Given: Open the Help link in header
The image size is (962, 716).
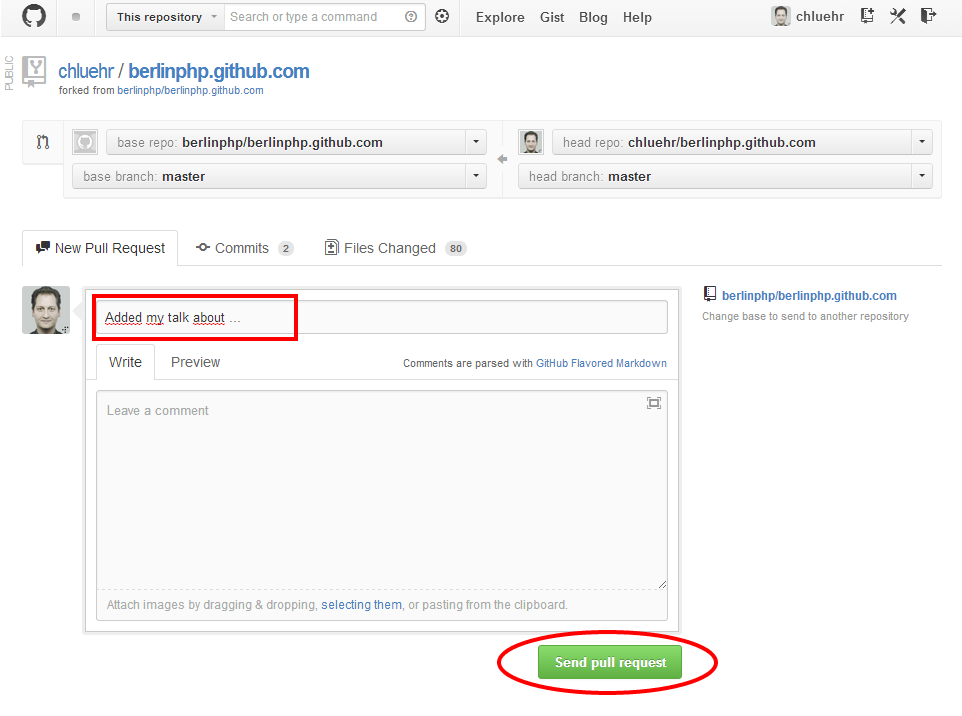Looking at the screenshot, I should click(x=637, y=18).
